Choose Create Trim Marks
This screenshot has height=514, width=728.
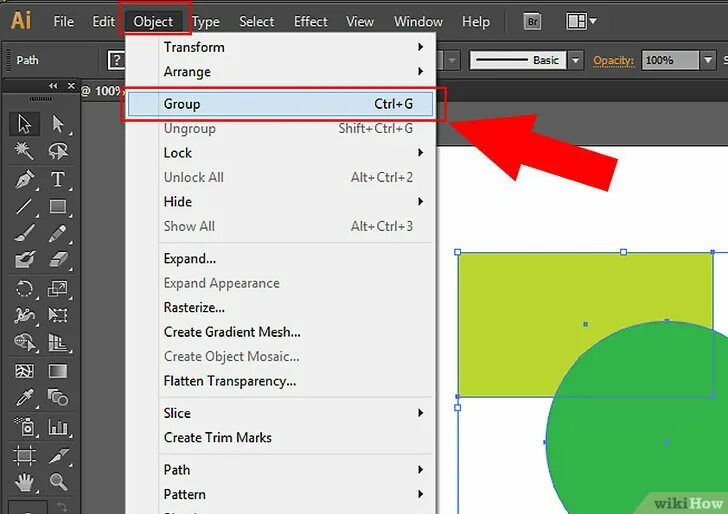[280, 437]
